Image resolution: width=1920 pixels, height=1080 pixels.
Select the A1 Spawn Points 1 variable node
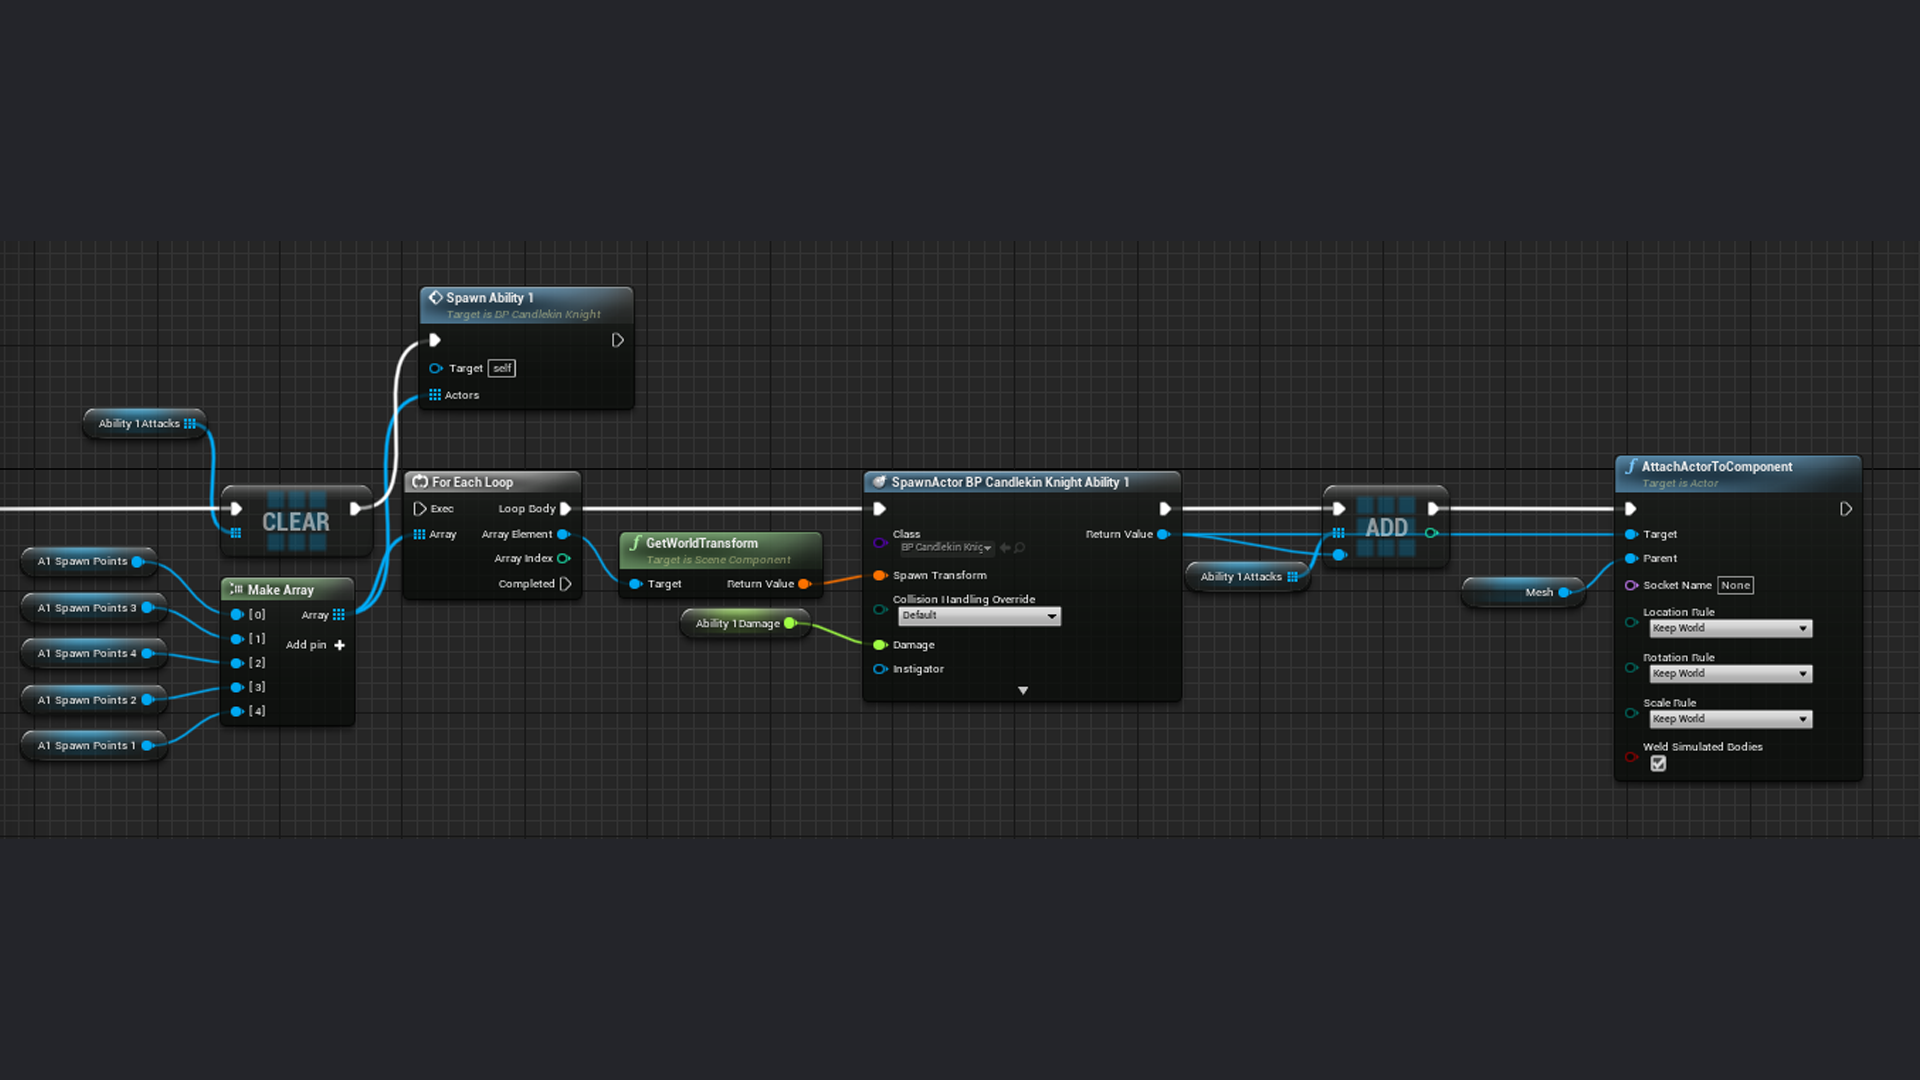93,746
